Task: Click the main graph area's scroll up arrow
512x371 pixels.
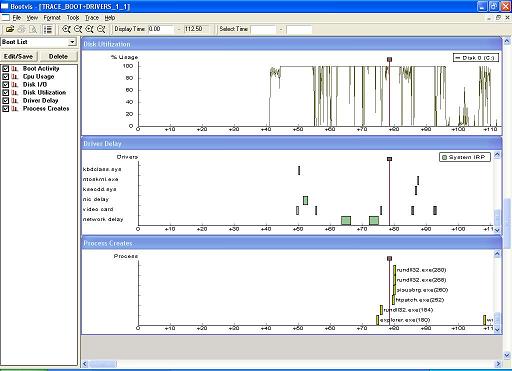Action: [x=507, y=41]
